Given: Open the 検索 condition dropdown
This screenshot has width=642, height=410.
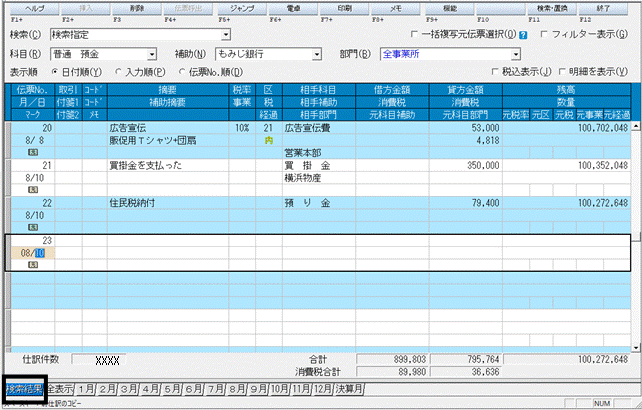Looking at the screenshot, I should (226, 35).
